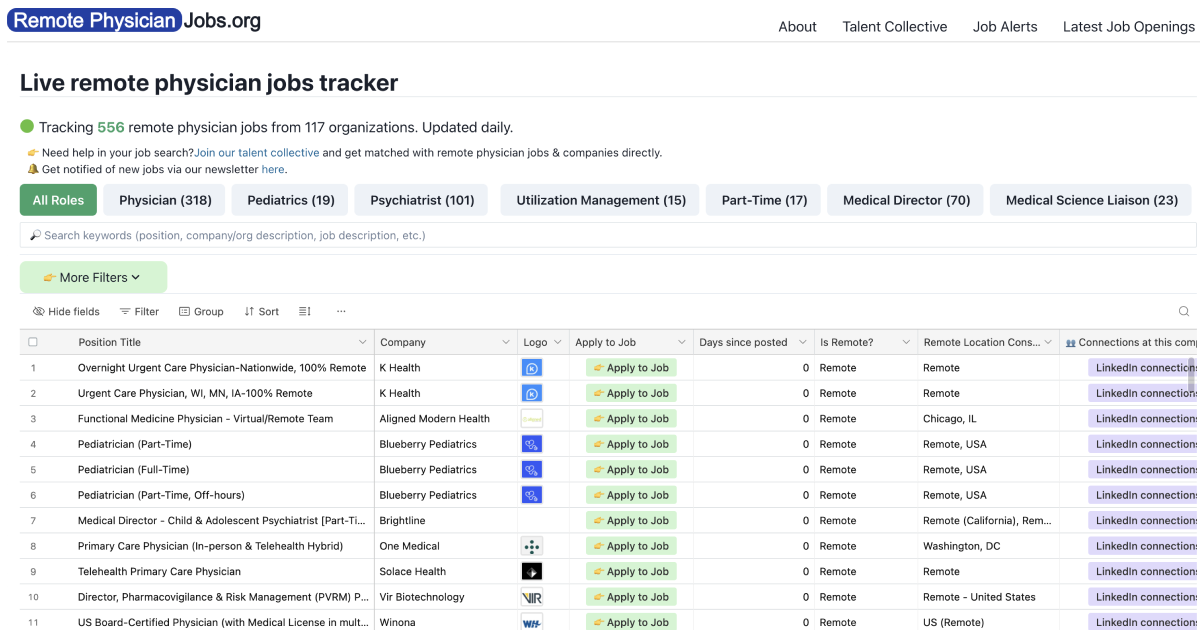Click 'Chicago, IL' location cell
Screen dimensions: 1200x630
[950, 419]
